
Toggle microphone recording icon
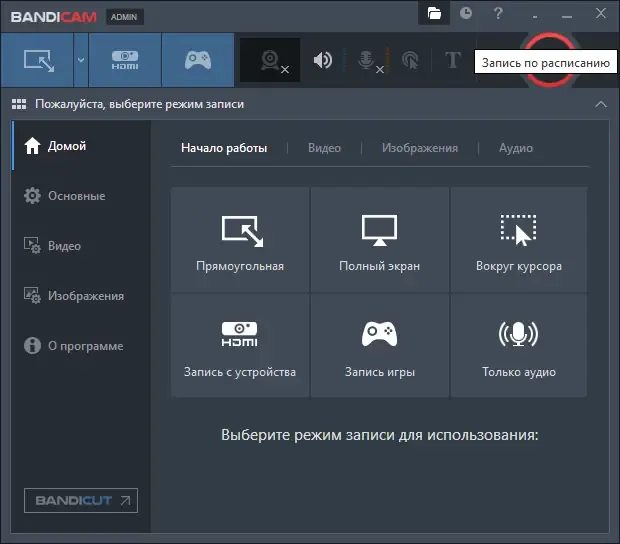[366, 60]
